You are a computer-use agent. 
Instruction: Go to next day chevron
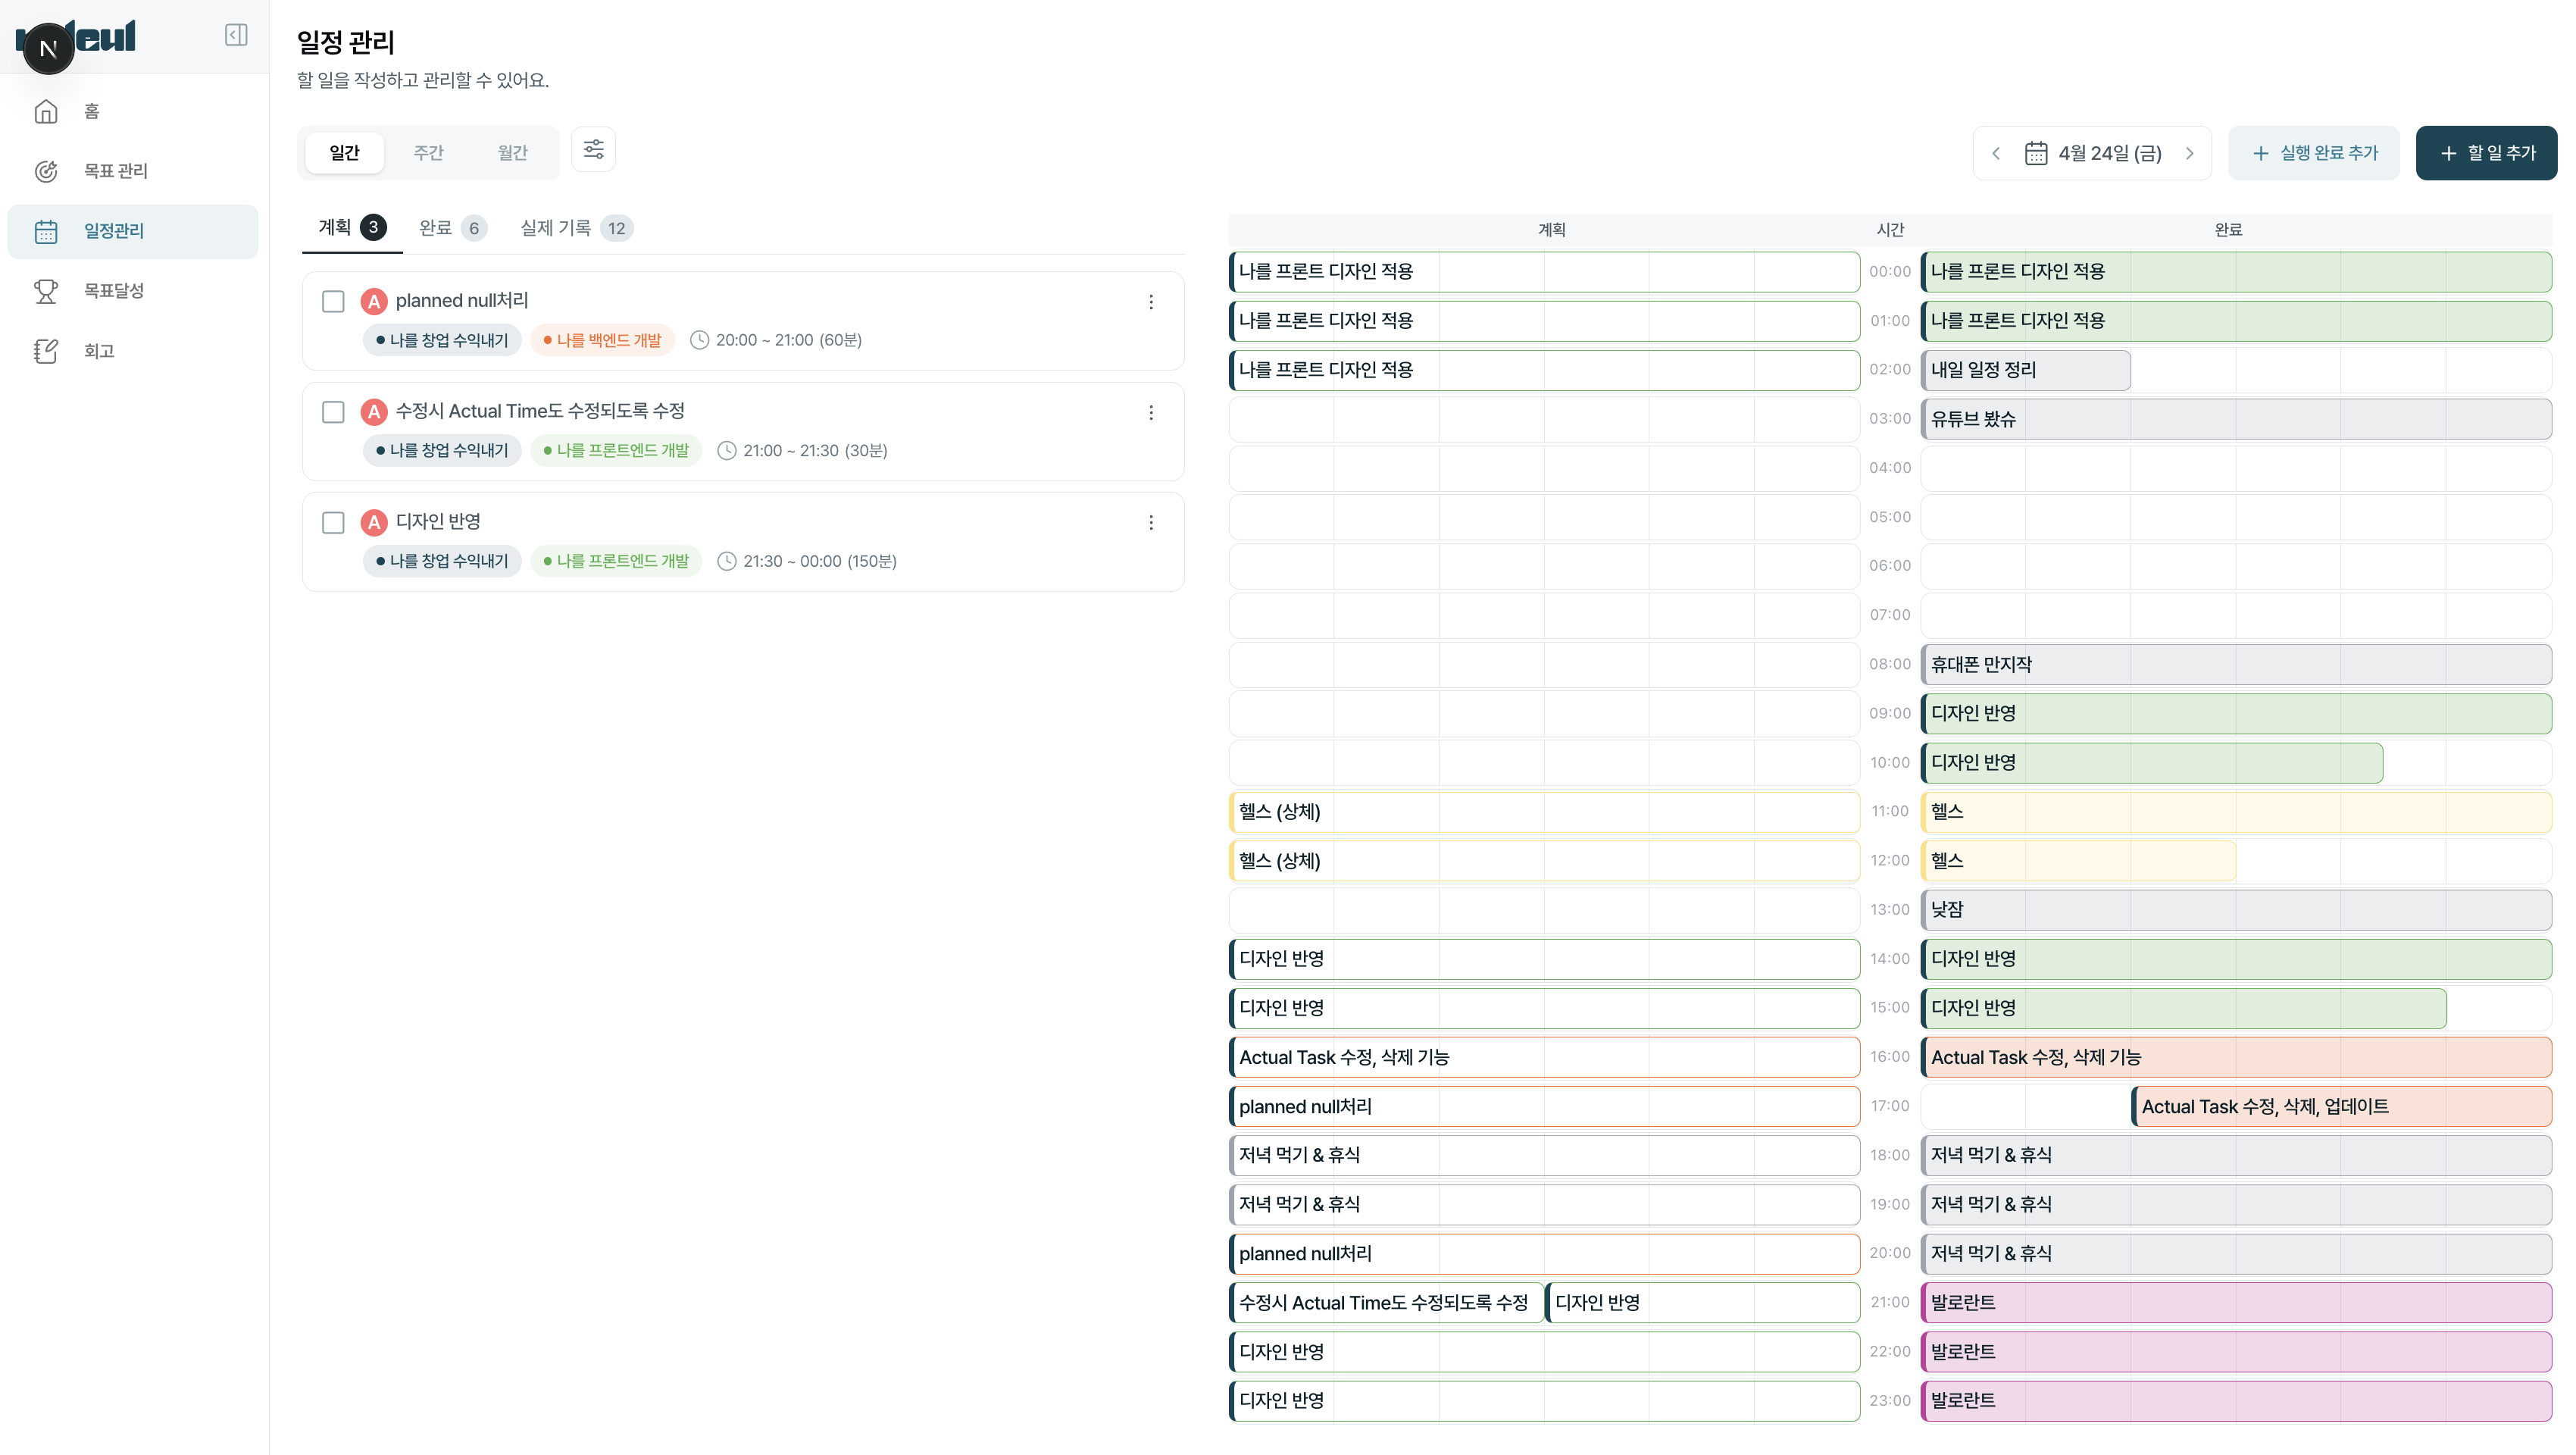2189,153
